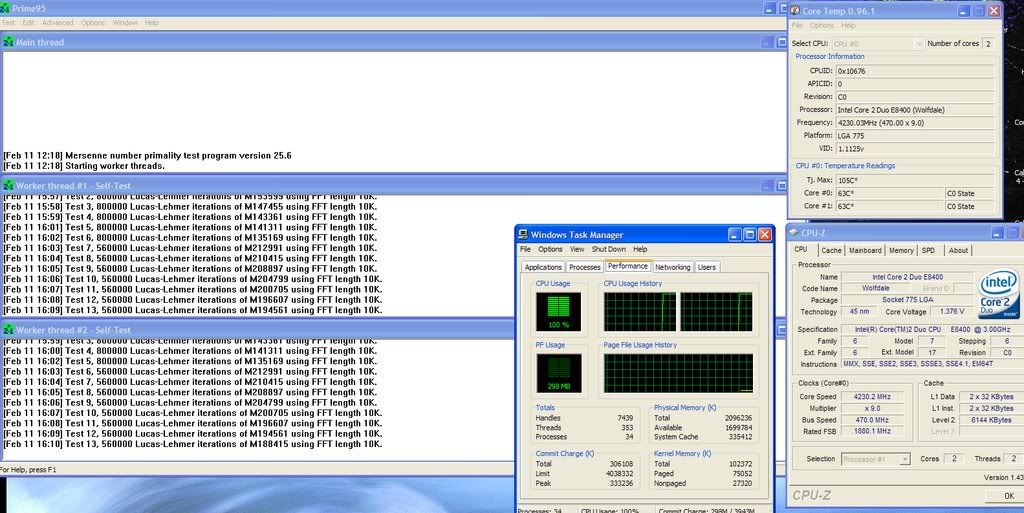Screen dimensions: 1024x513
Task: Click the Main thread window icon
Action: click(8, 42)
